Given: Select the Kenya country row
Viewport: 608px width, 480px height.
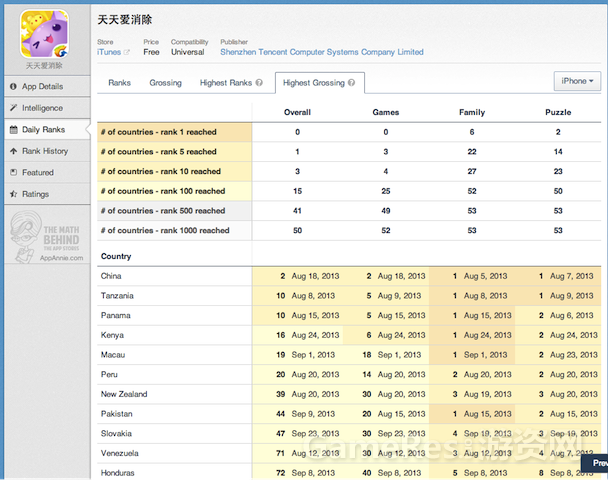Looking at the screenshot, I should coord(349,335).
